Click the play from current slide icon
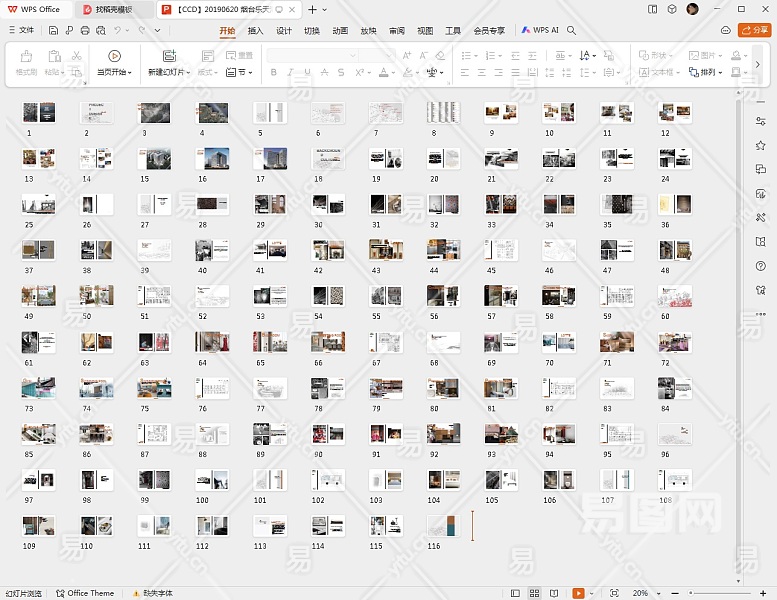Image resolution: width=777 pixels, height=600 pixels. (114, 56)
